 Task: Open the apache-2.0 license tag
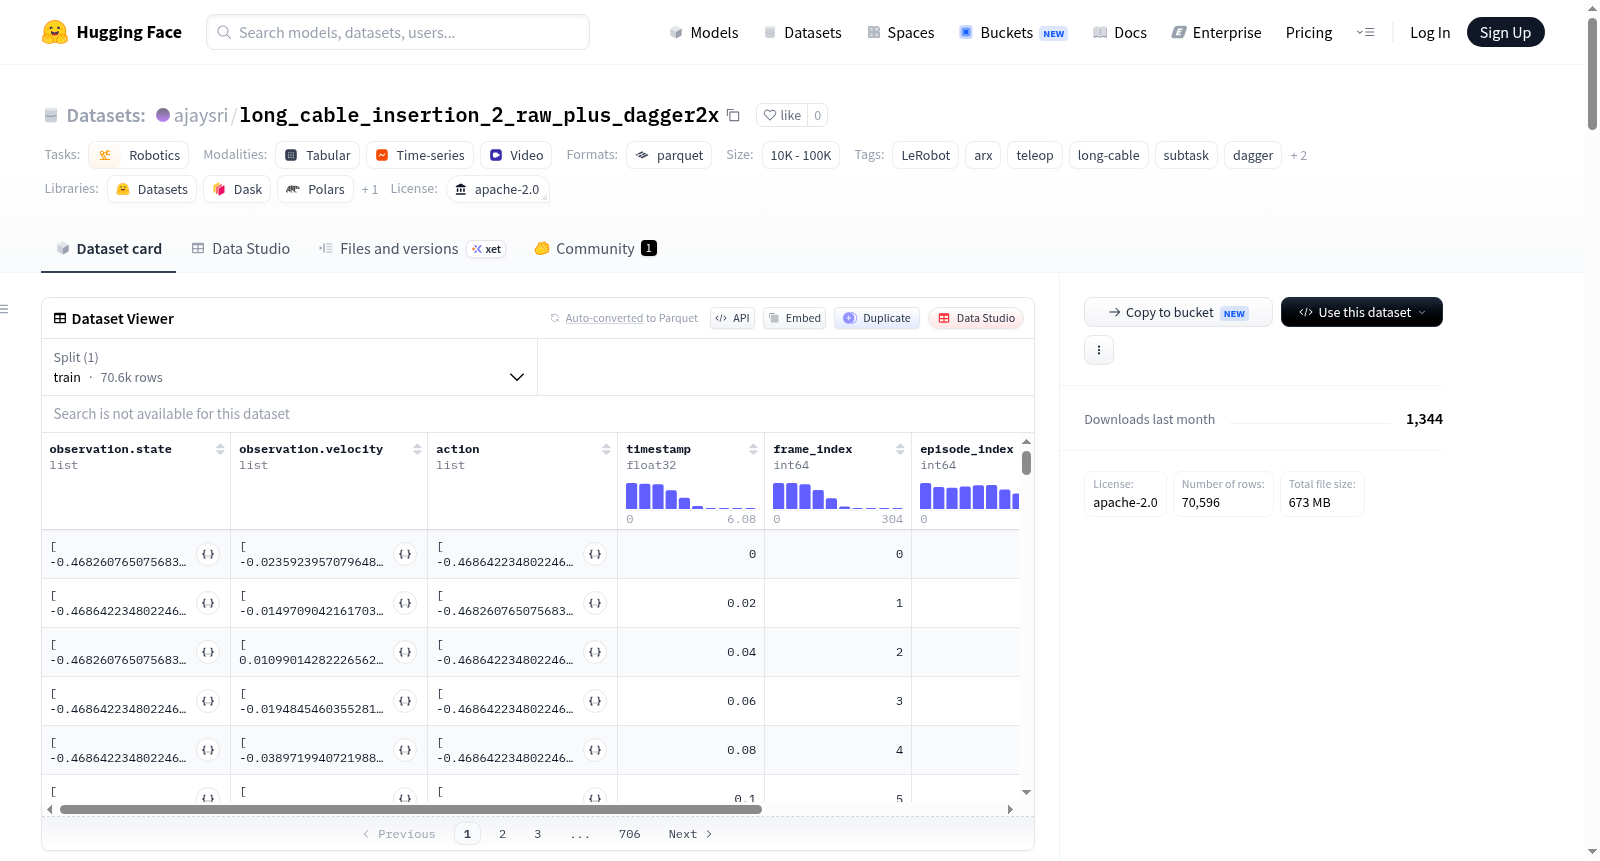click(498, 189)
